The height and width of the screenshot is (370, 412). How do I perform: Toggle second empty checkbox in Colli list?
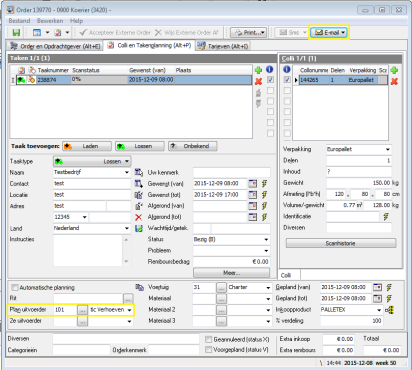pyautogui.click(x=287, y=101)
